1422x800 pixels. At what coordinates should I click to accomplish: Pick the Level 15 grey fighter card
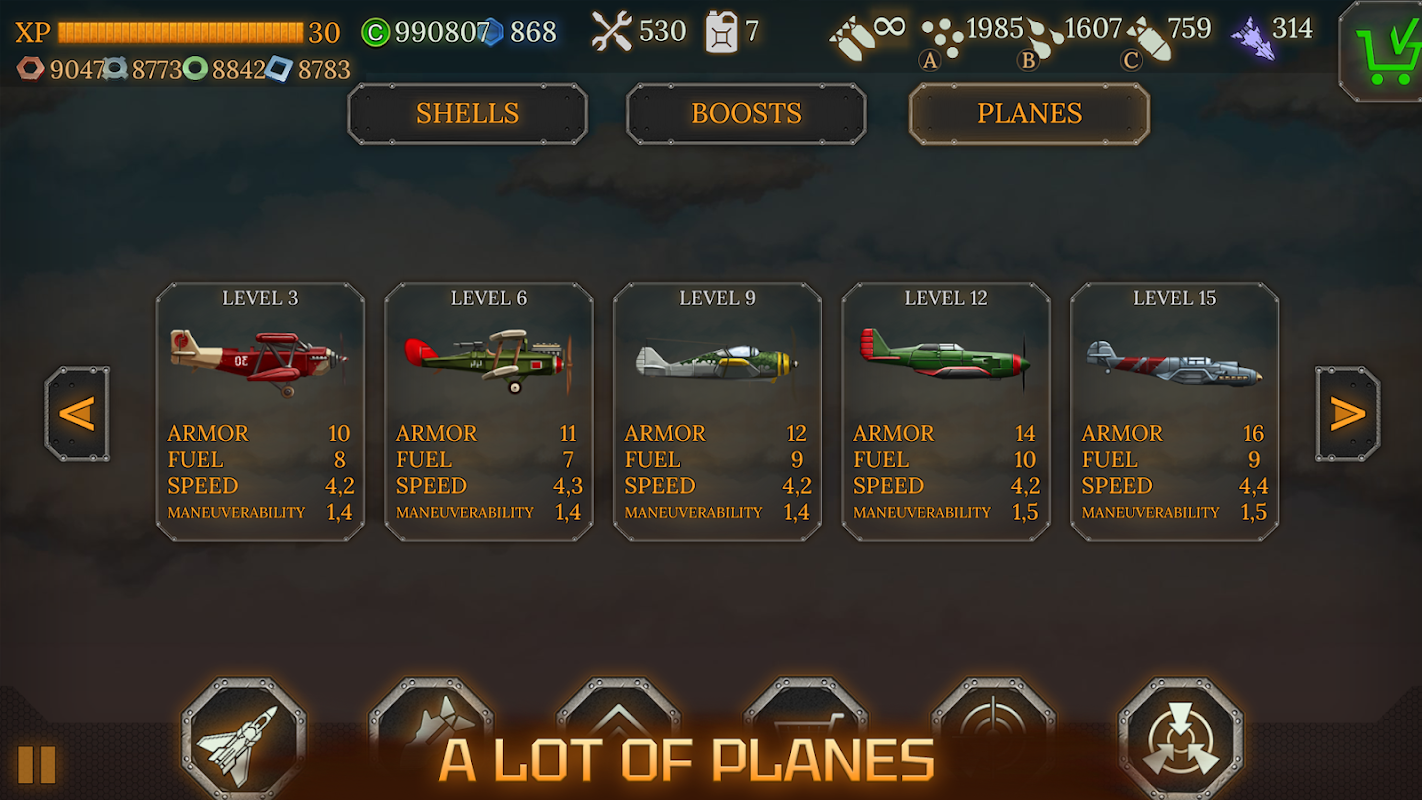1174,412
